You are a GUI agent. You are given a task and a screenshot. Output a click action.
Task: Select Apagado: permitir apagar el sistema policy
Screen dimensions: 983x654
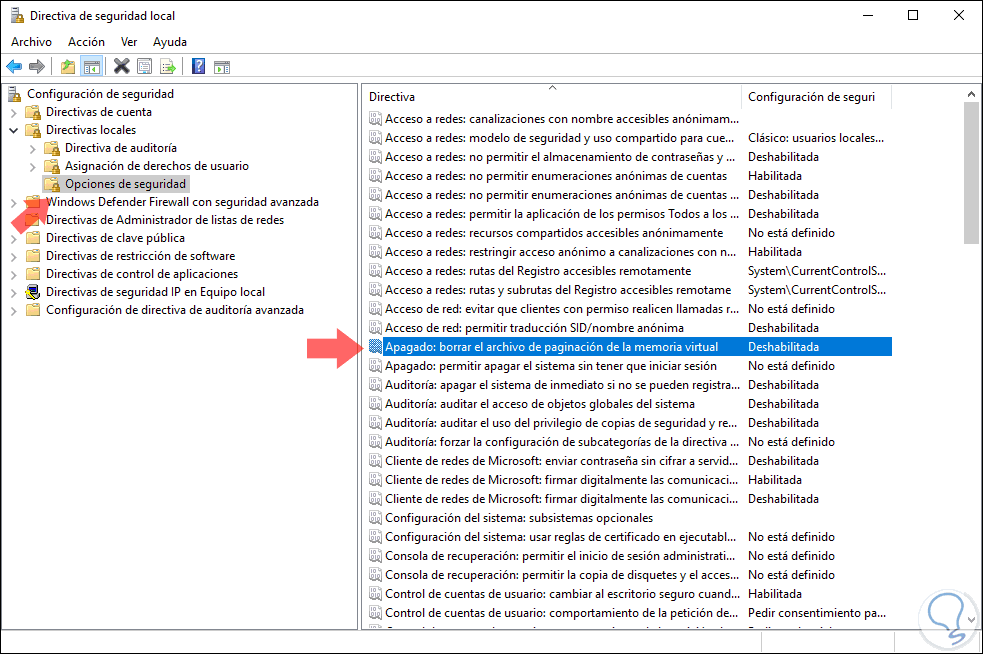(x=550, y=366)
